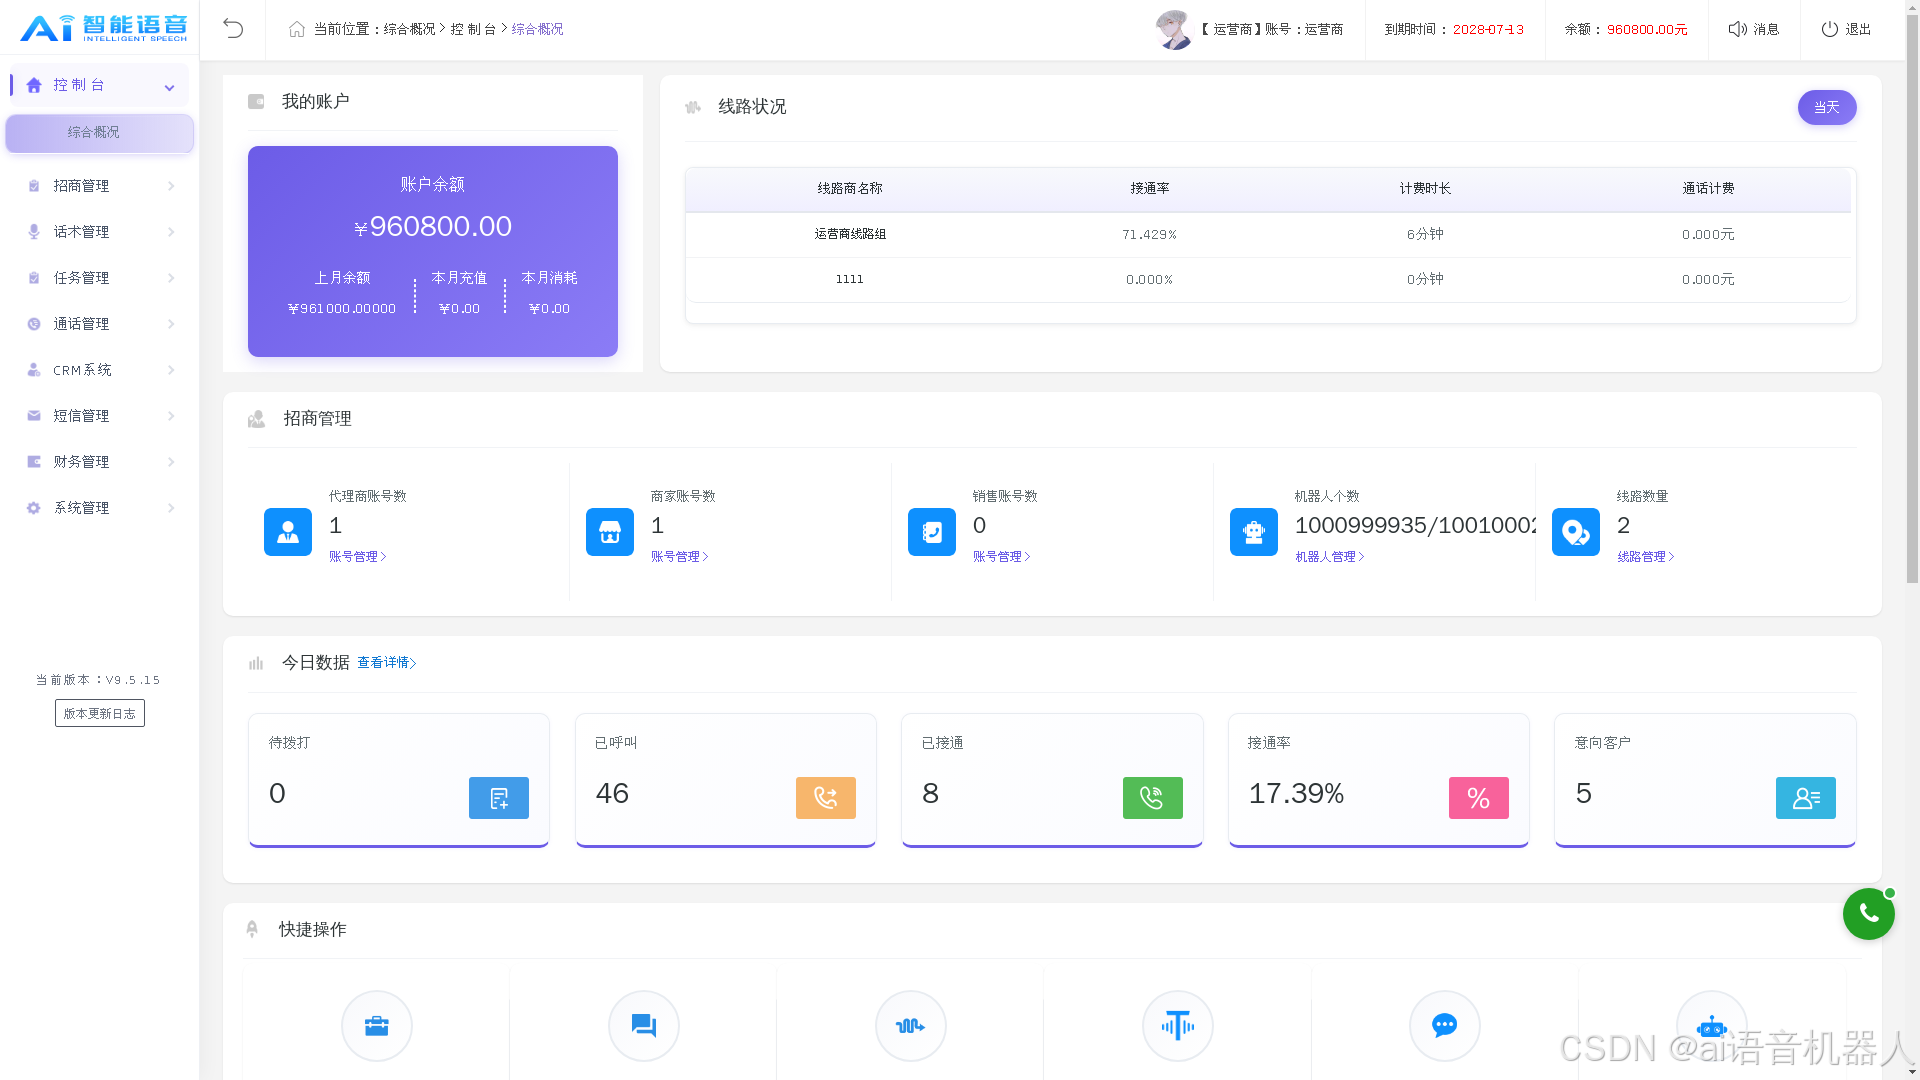Open 线路管理 link
This screenshot has width=1920, height=1080.
point(1646,557)
